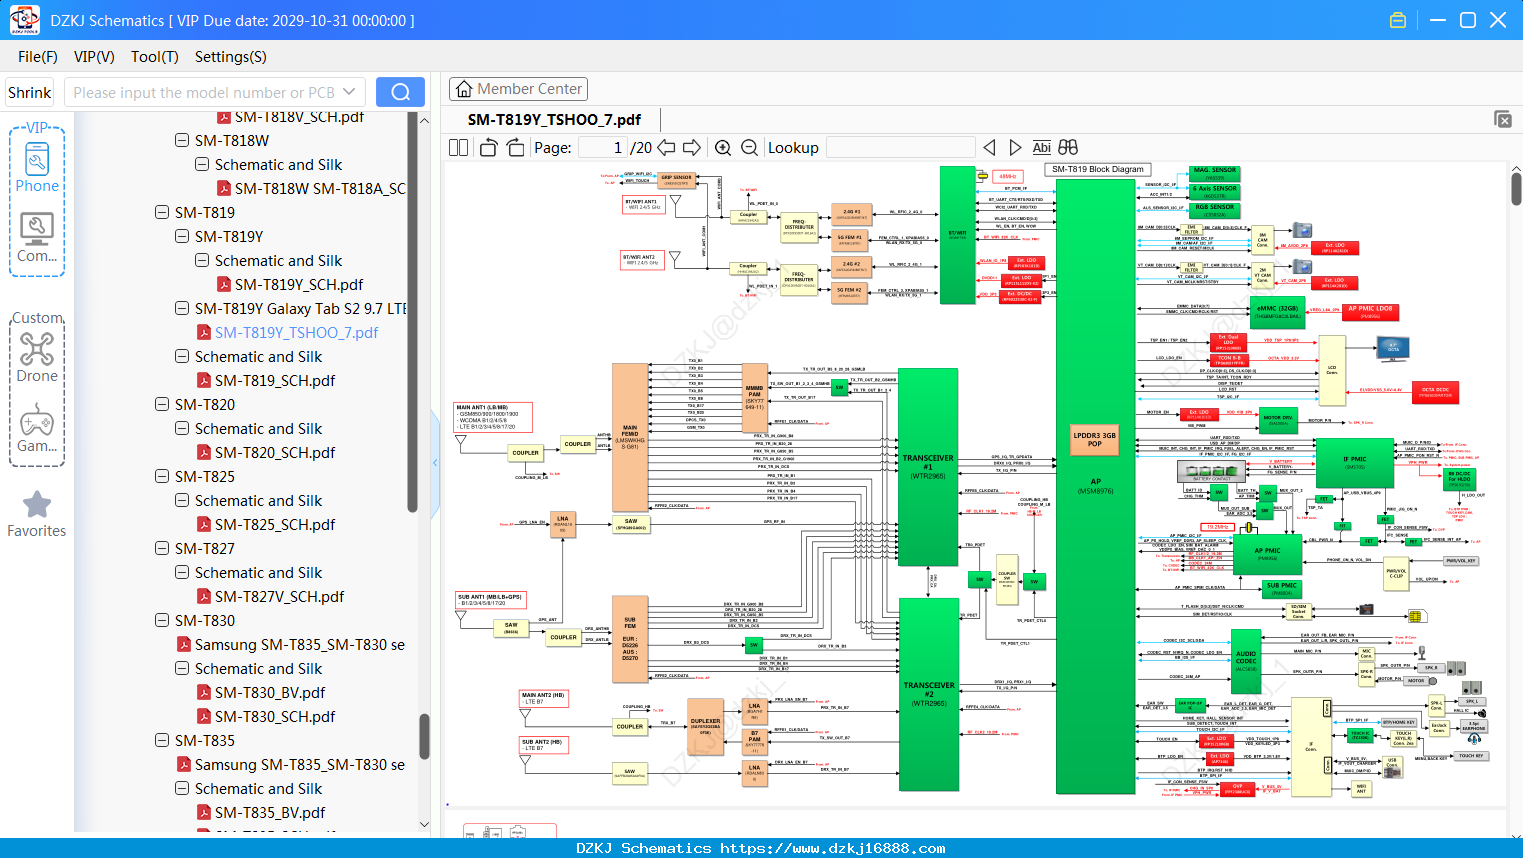Collapse the left panel splitter handle
The width and height of the screenshot is (1523, 858).
435,463
